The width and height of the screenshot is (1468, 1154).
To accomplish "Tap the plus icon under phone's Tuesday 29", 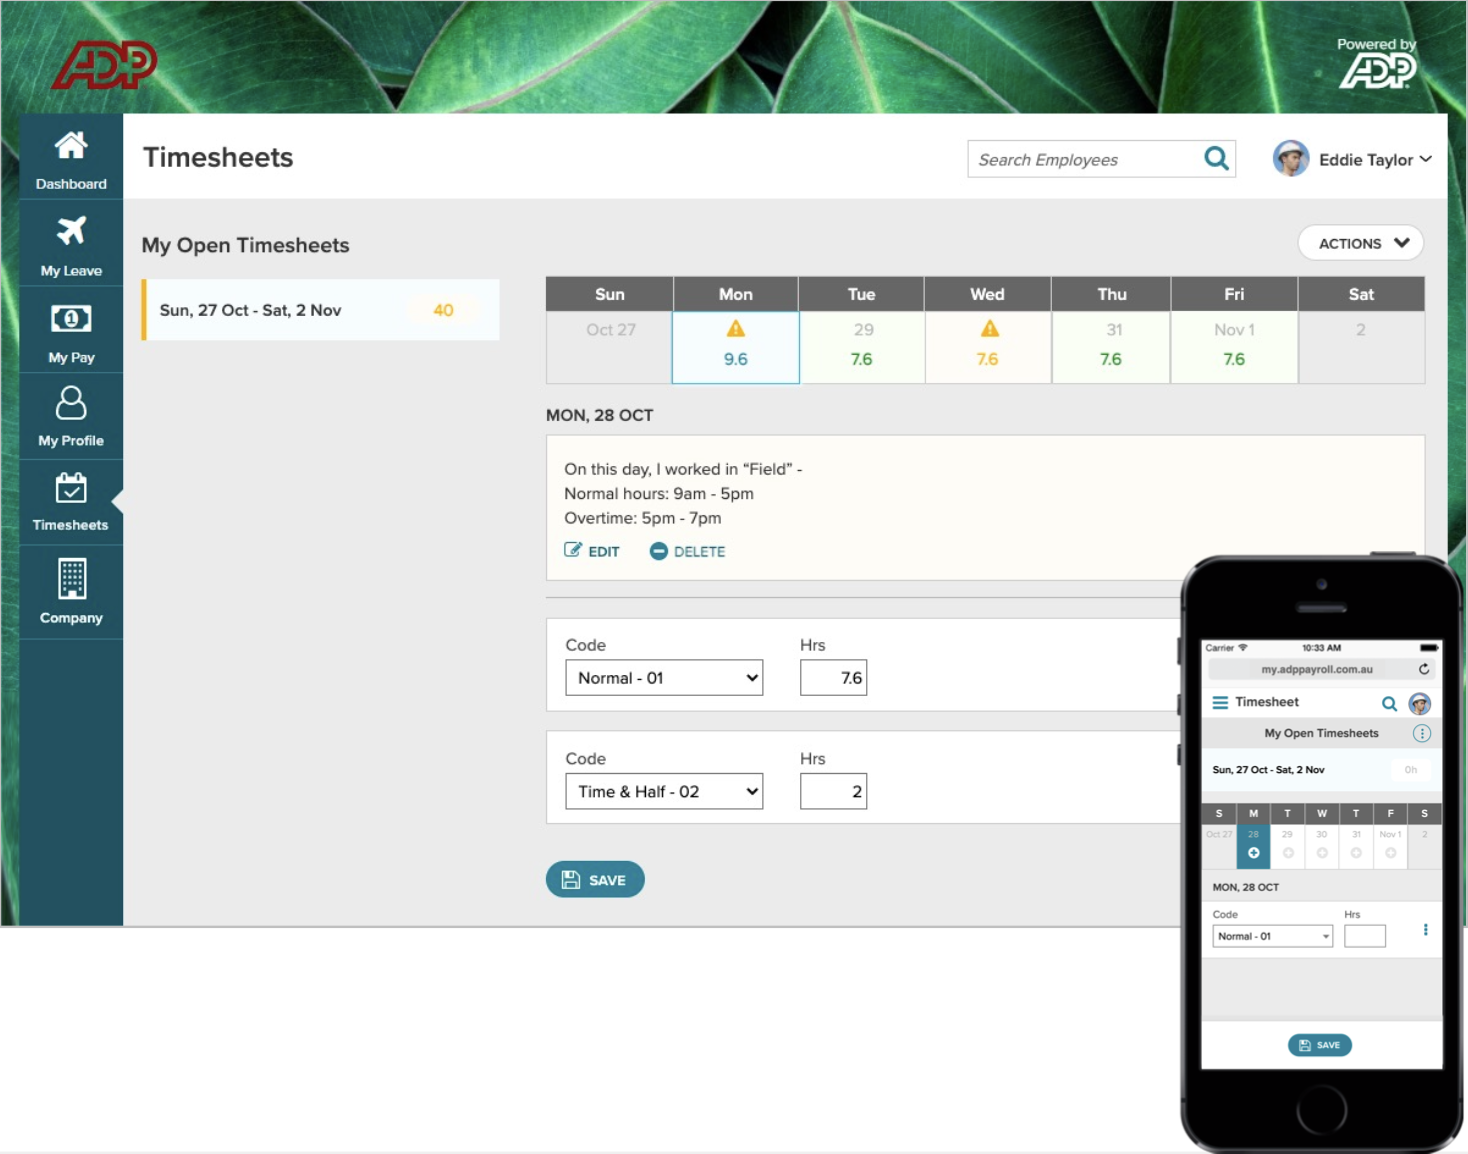I will [1288, 853].
